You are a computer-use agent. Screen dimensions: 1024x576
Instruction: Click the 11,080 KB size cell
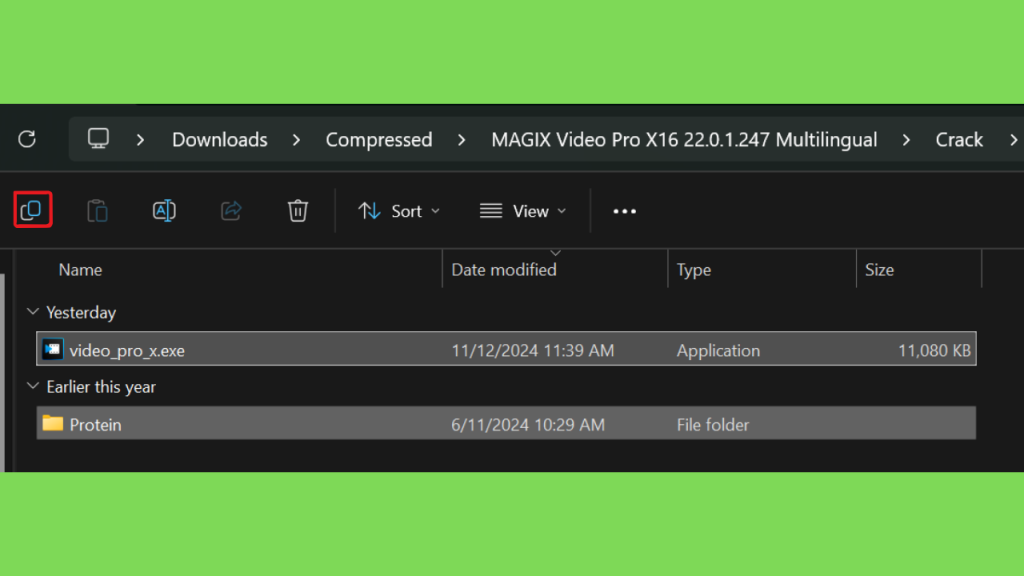(x=934, y=351)
